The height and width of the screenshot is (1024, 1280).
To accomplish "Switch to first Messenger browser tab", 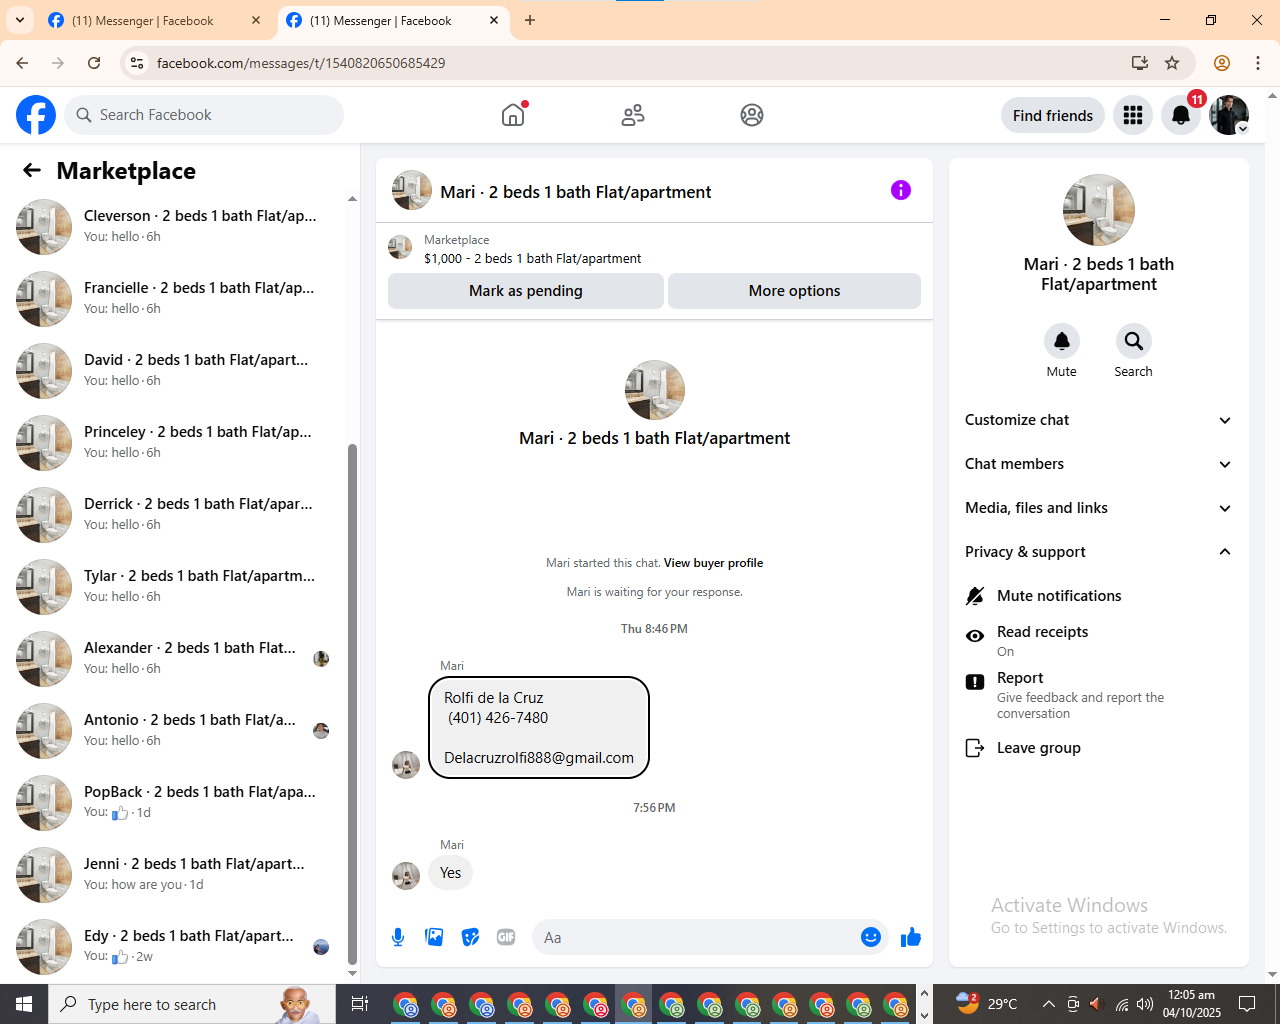I will click(155, 20).
